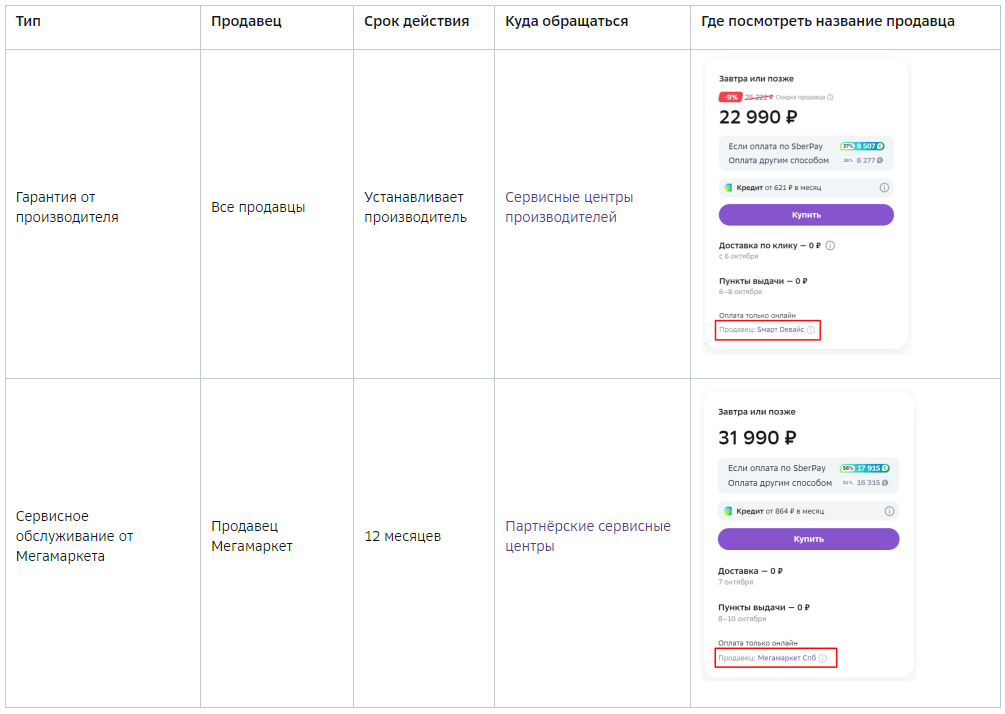The height and width of the screenshot is (714, 1005).
Task: Click info icon in Кредит от 621 ₽ row
Action: click(884, 188)
